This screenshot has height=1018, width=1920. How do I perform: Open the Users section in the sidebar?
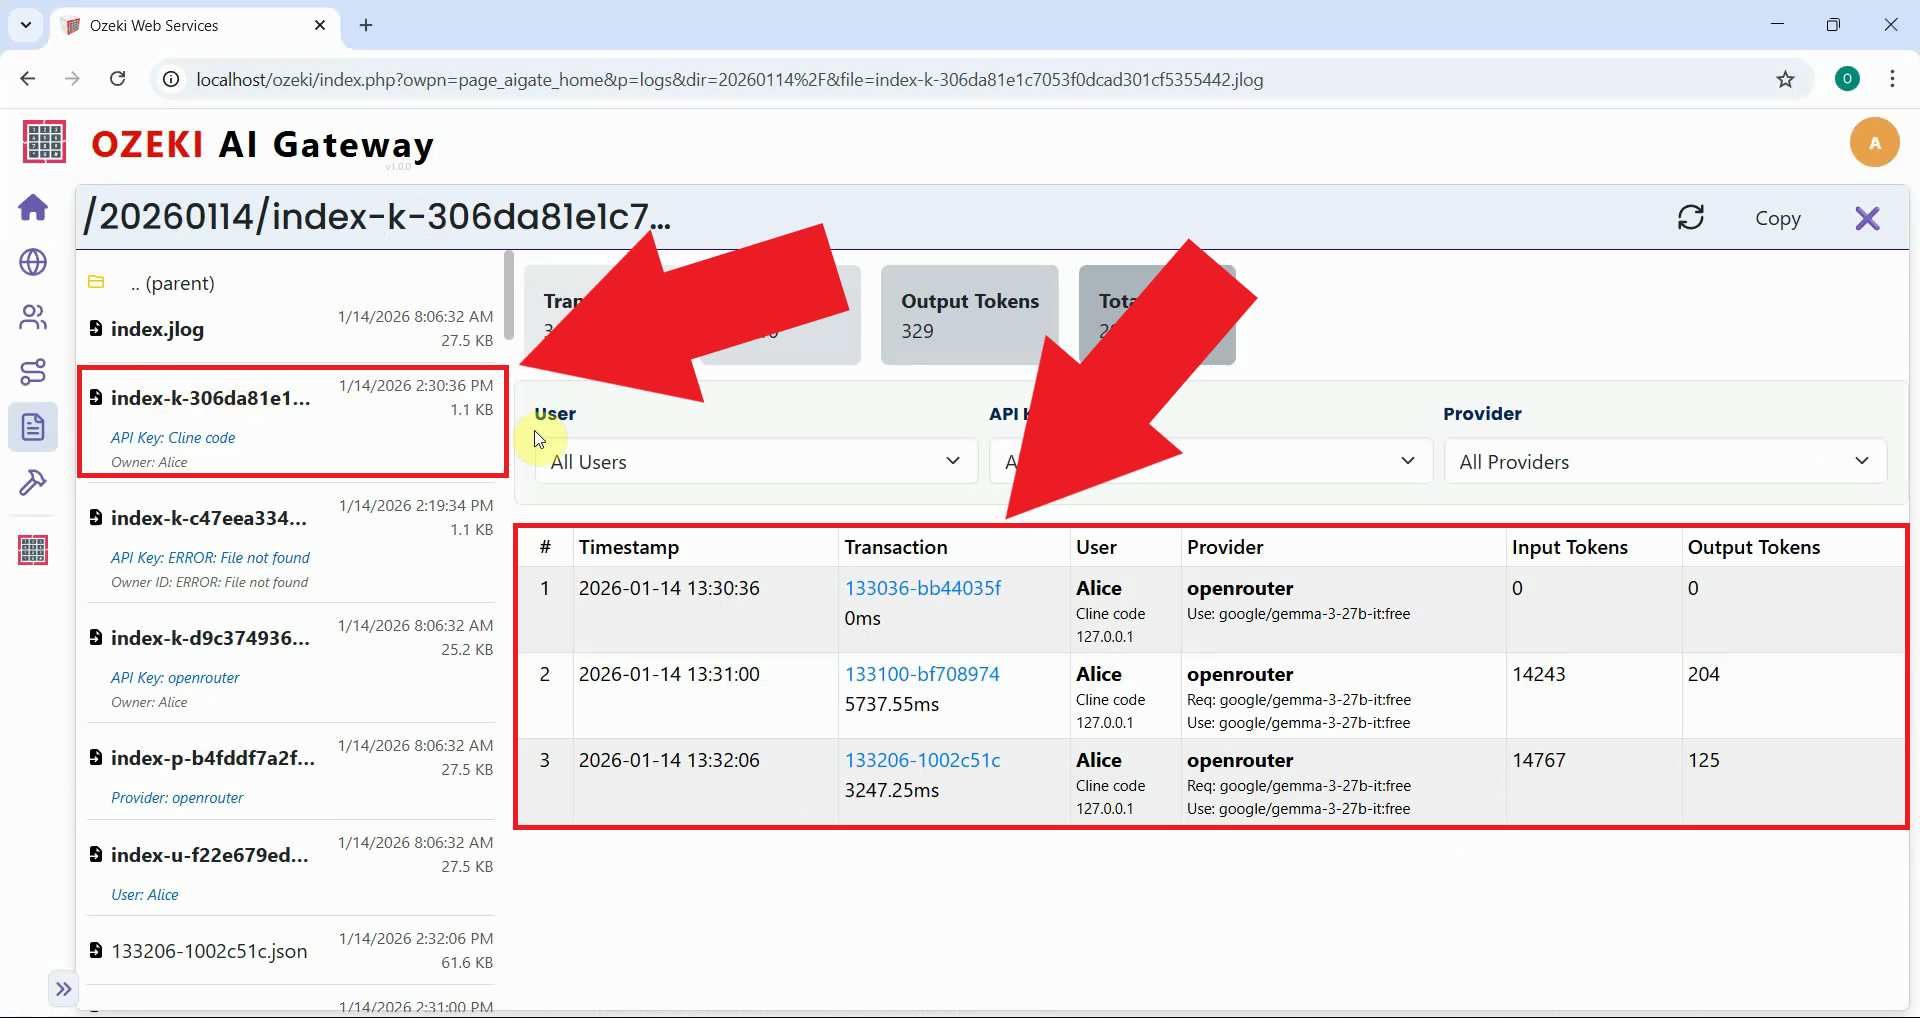point(33,317)
